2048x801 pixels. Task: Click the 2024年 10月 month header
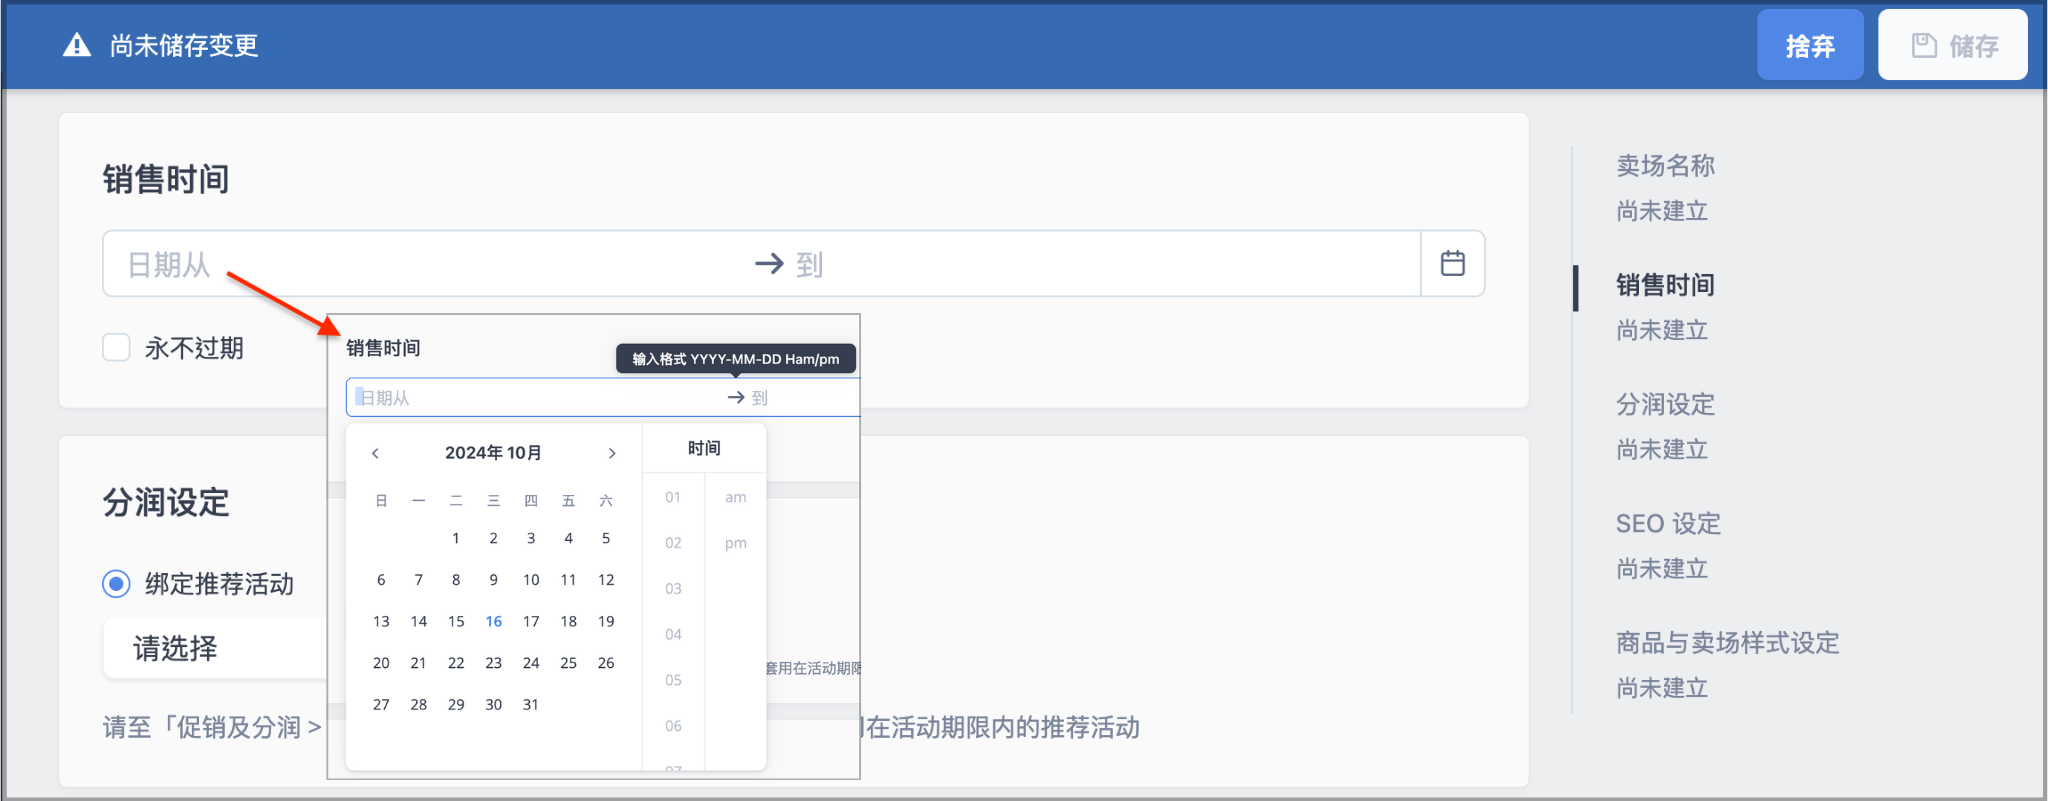coord(493,453)
